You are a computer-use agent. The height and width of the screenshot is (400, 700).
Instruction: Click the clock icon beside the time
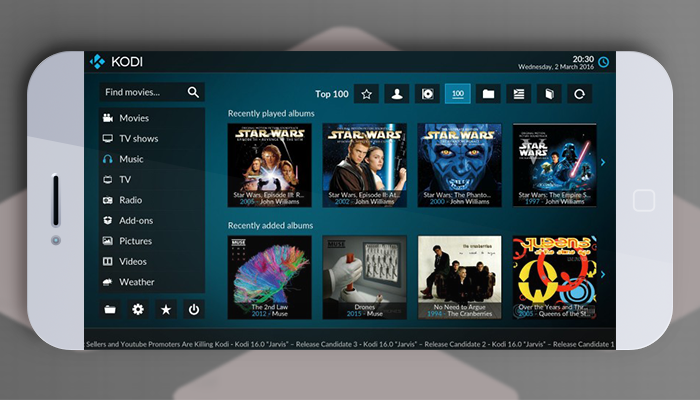604,62
